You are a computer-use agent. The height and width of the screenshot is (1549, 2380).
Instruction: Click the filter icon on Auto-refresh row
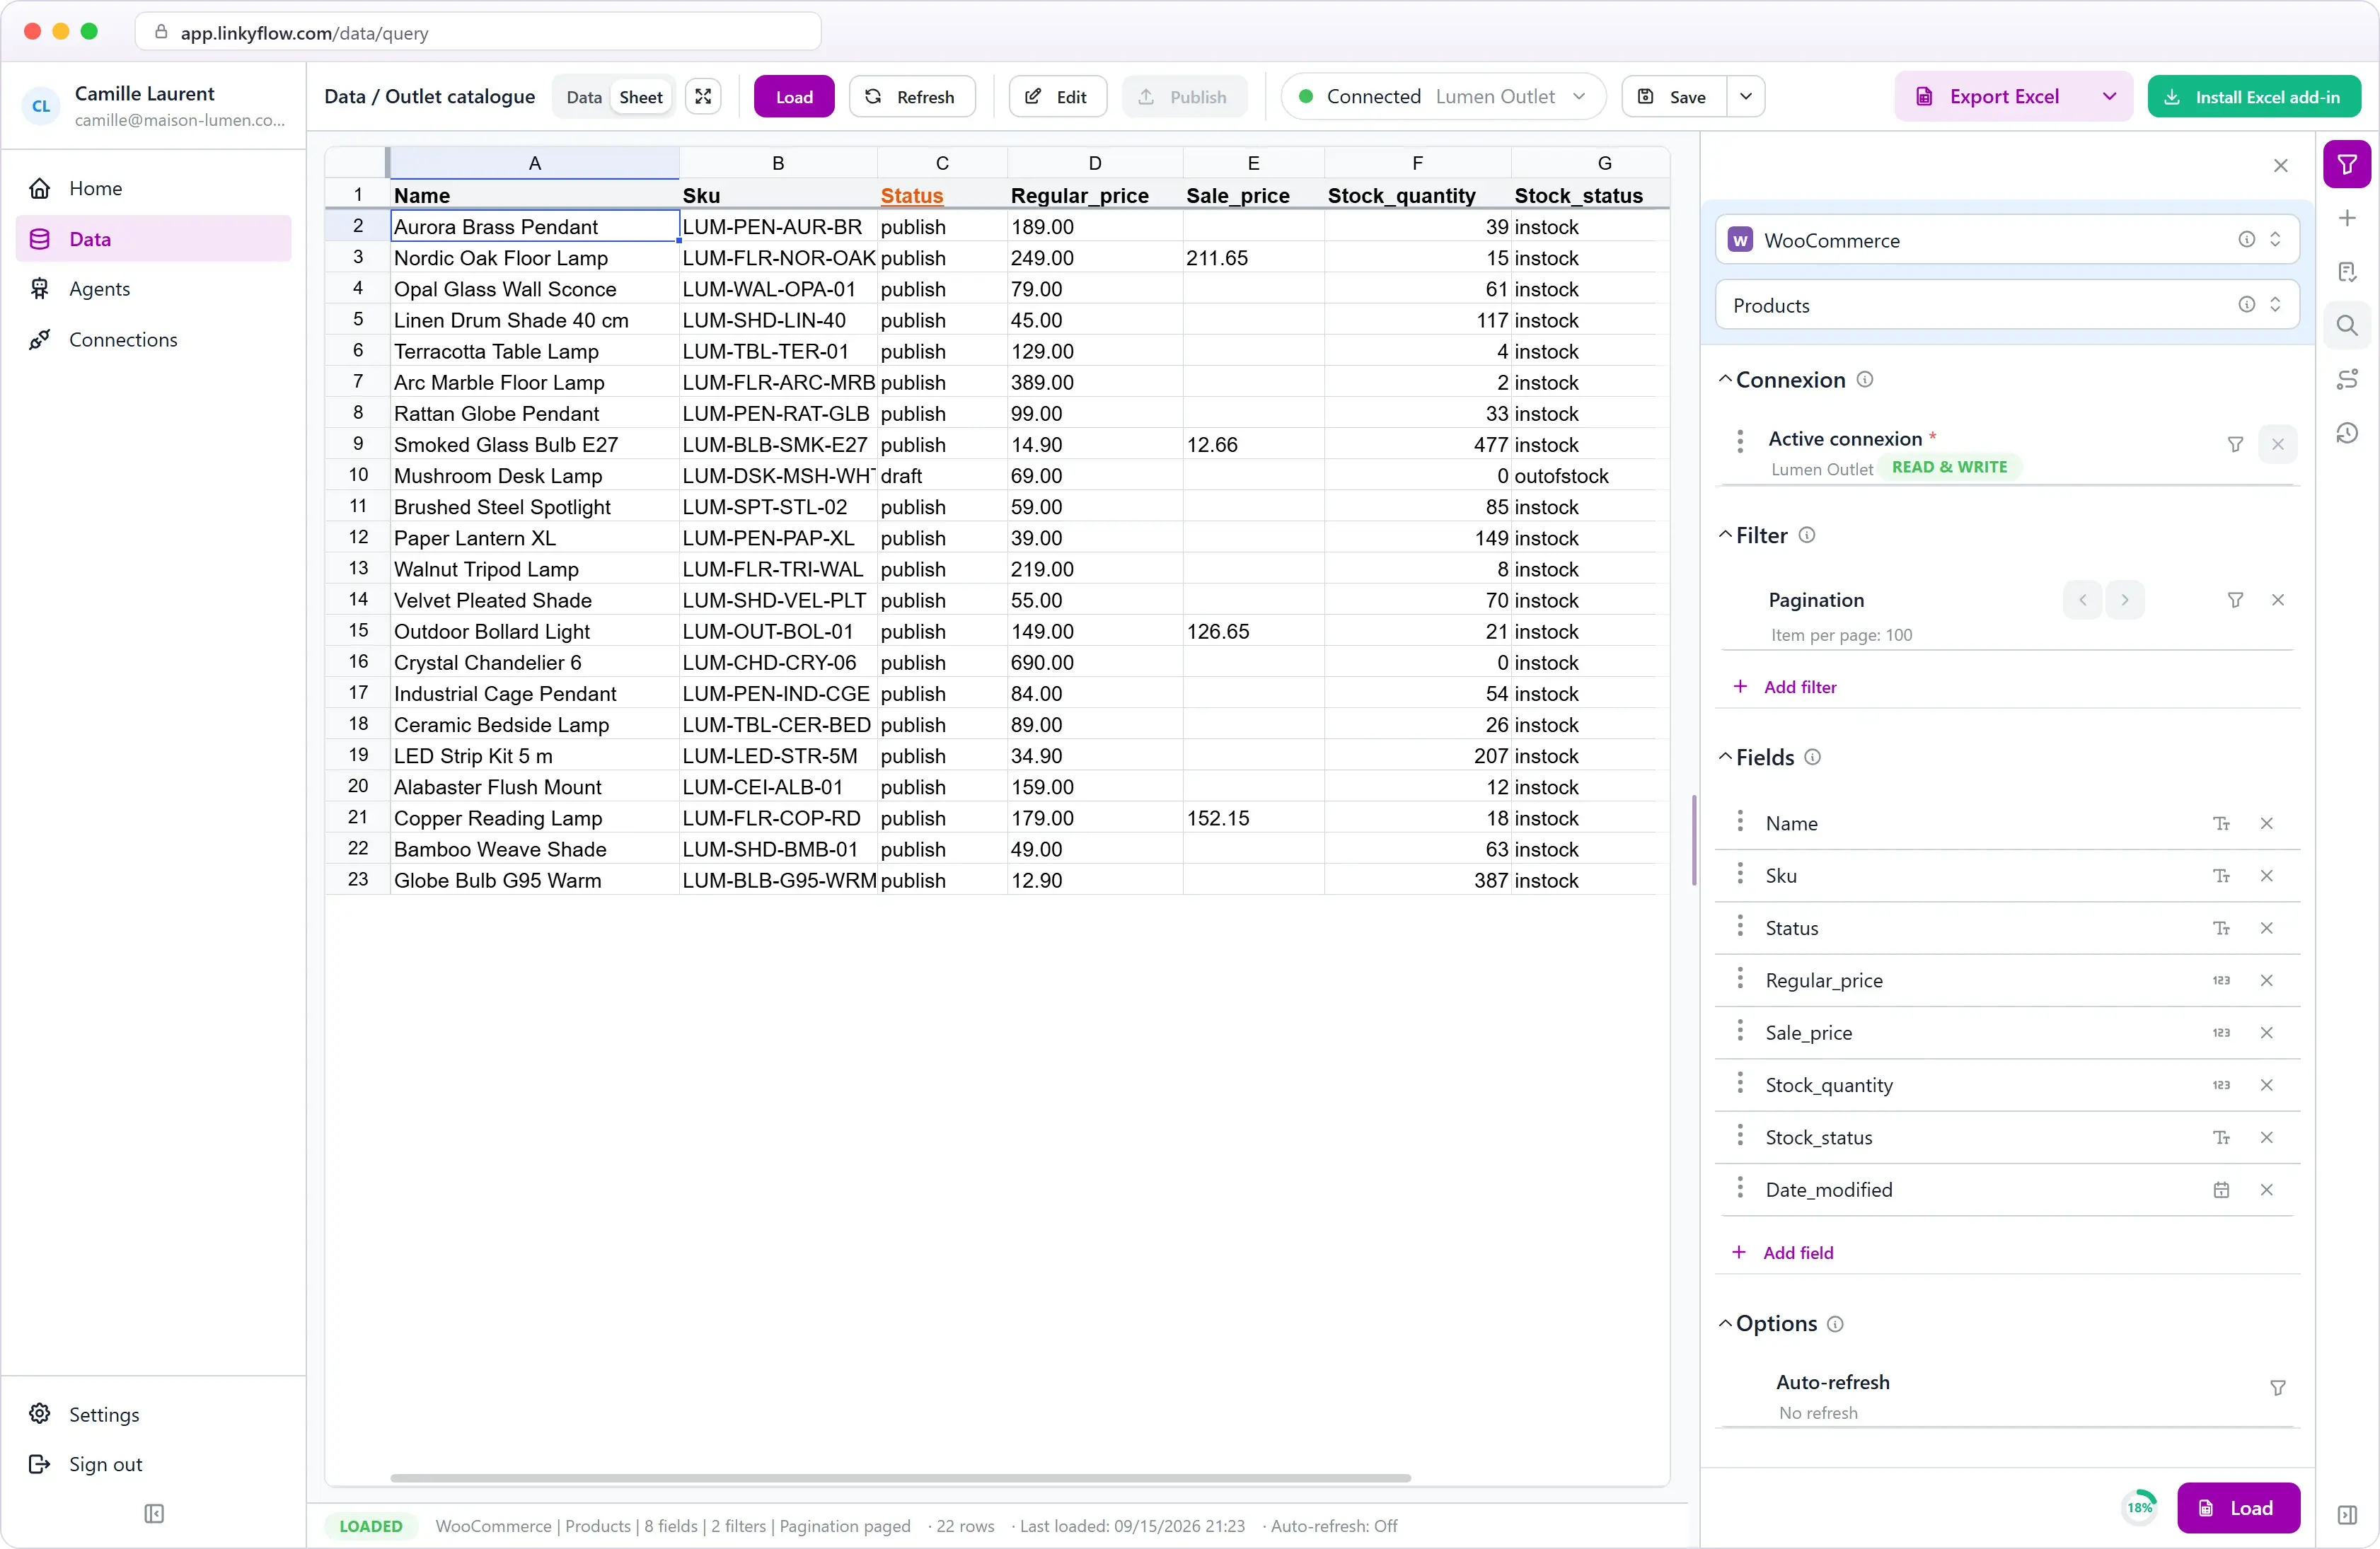coord(2277,1388)
